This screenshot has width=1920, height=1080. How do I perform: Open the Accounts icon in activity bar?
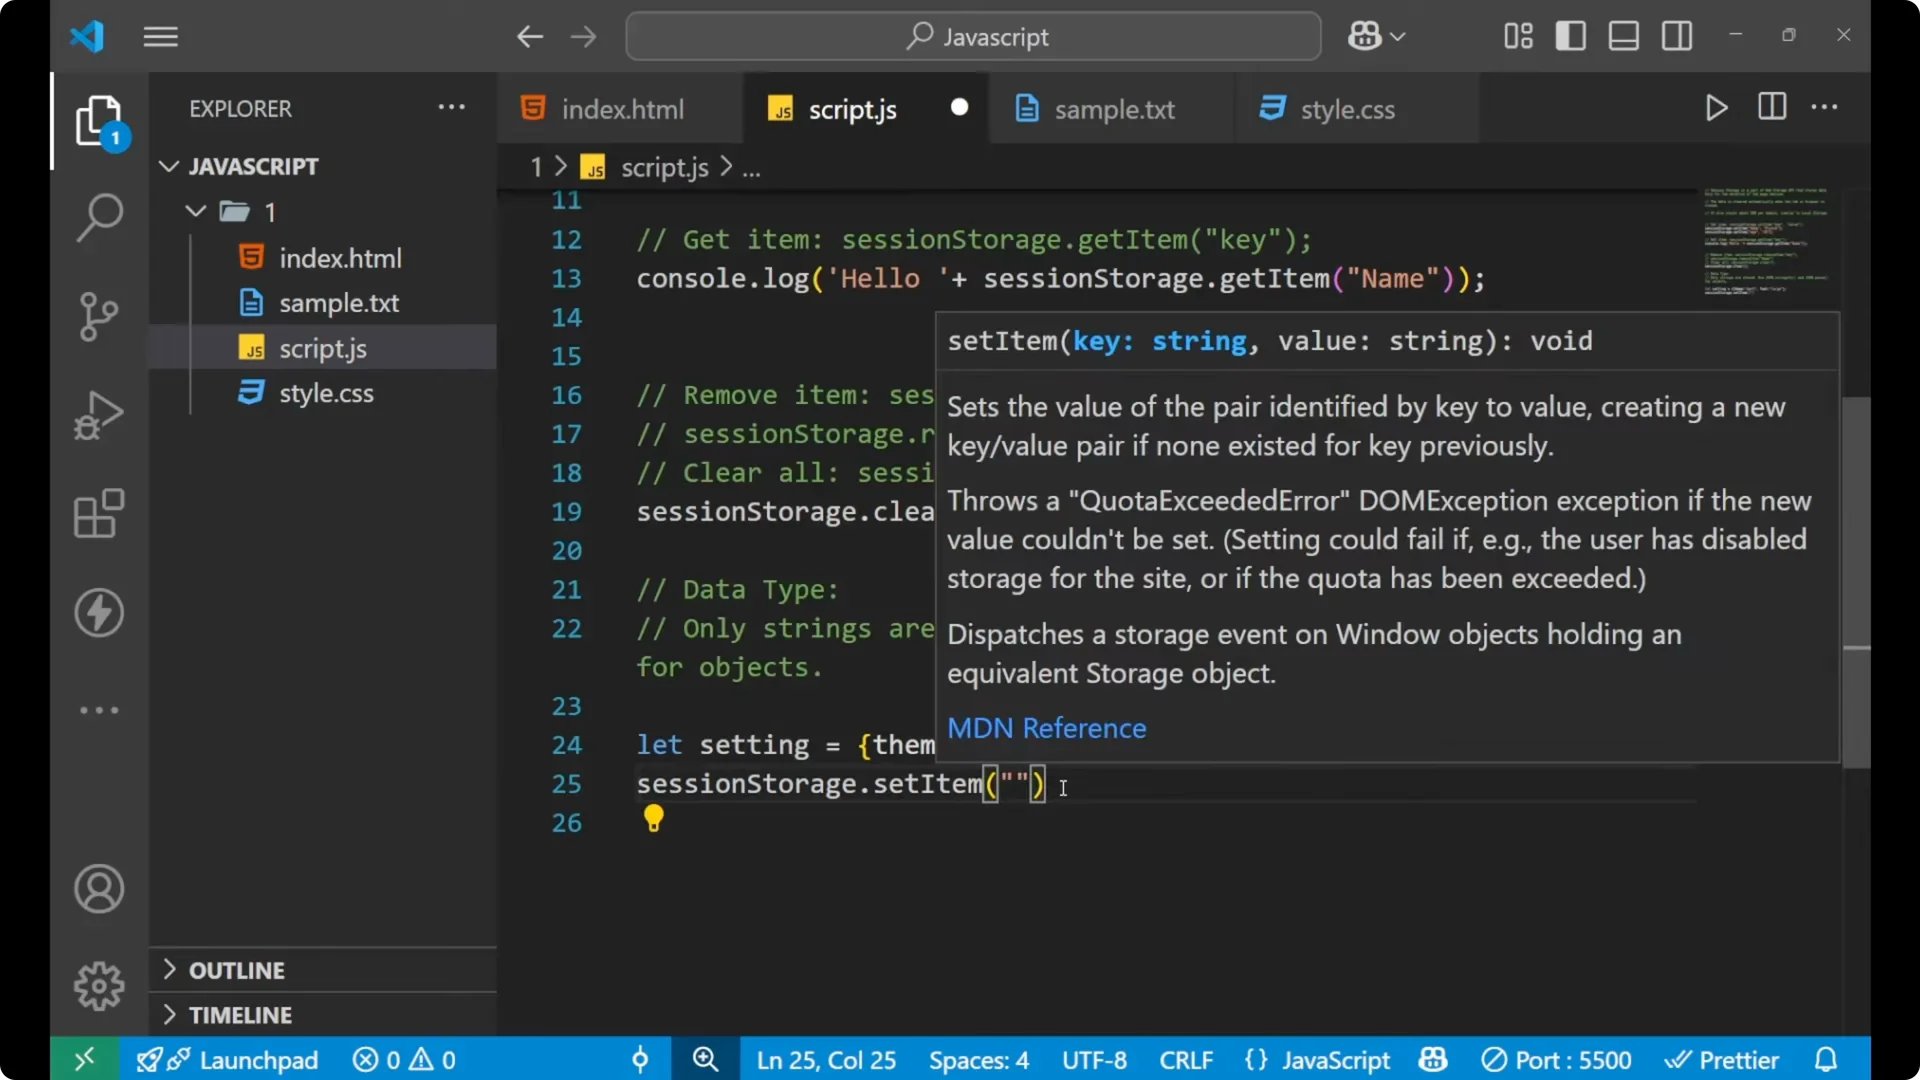[x=98, y=889]
